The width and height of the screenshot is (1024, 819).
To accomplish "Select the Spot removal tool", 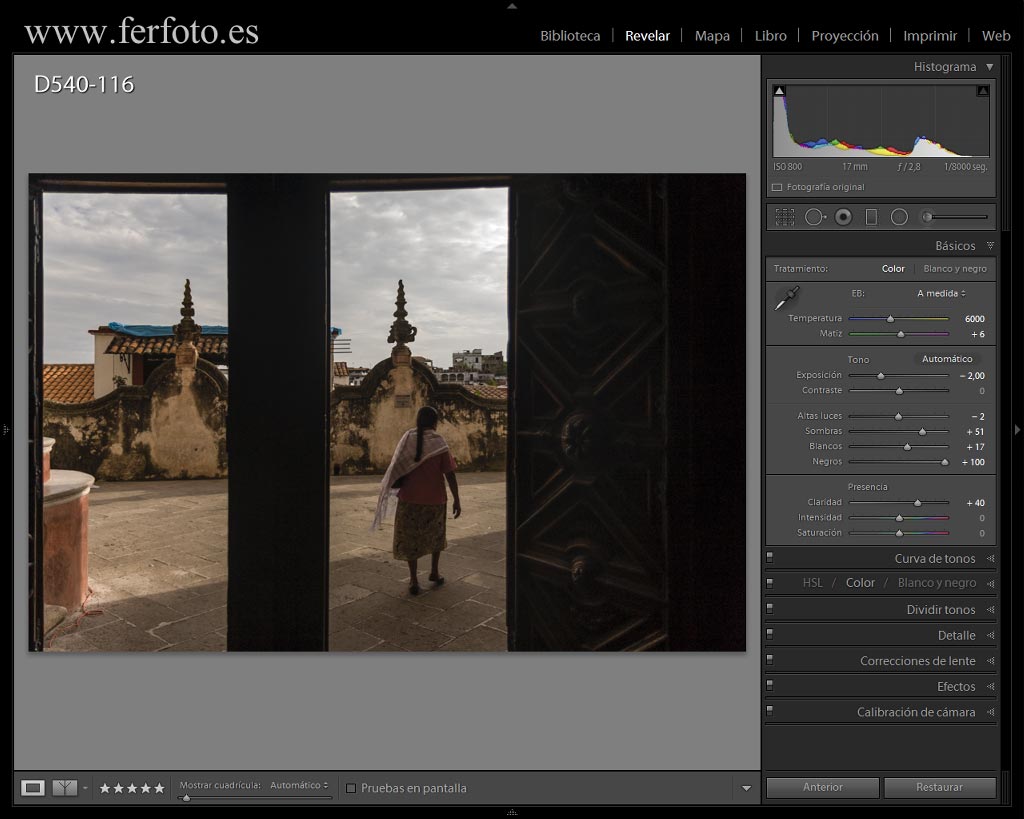I will [814, 217].
